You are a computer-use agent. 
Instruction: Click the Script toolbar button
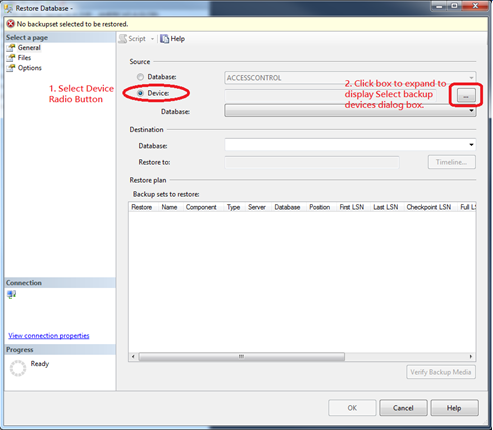(x=133, y=39)
